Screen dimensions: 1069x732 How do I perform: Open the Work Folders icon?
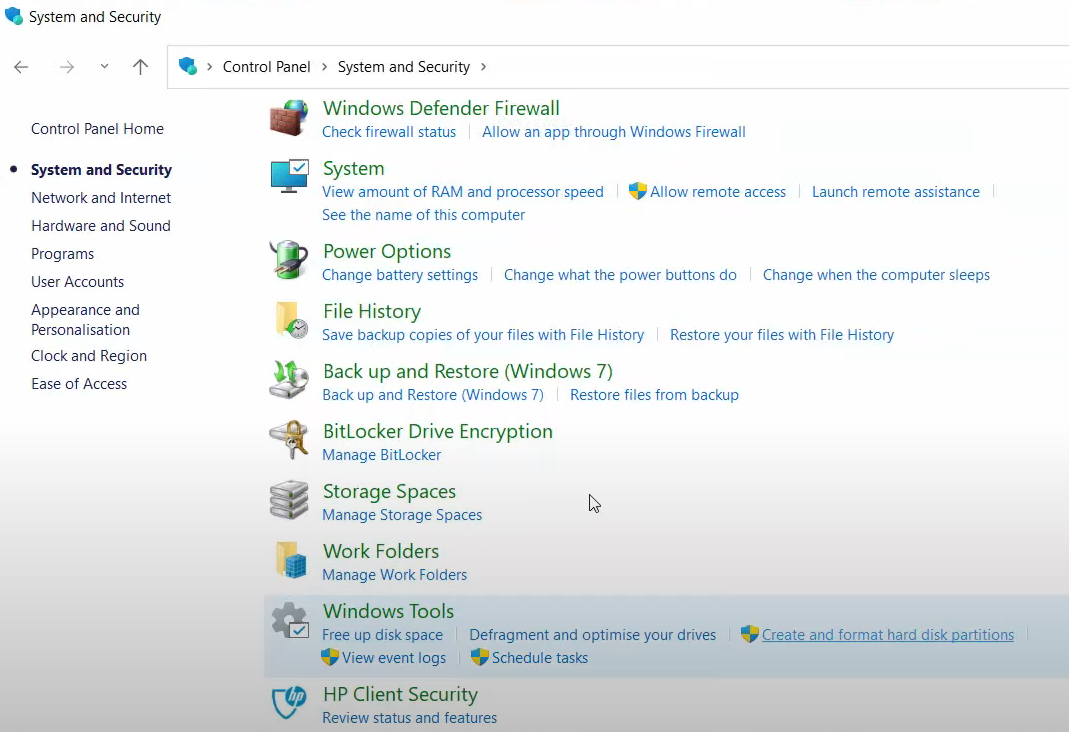point(289,561)
